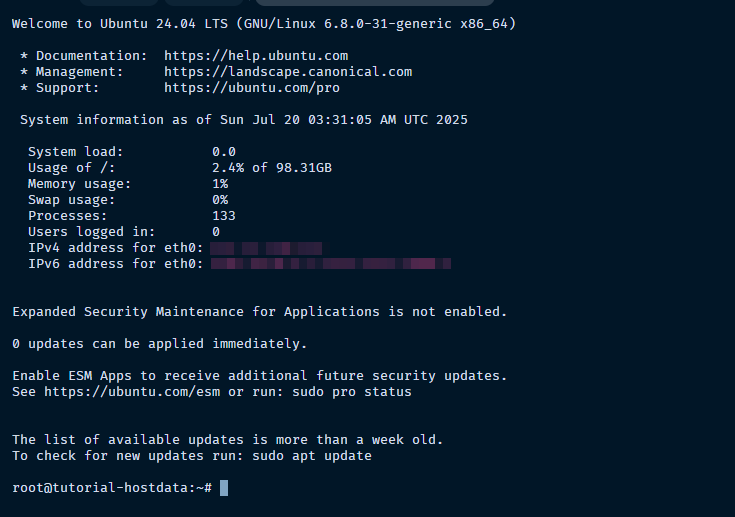
Task: Click the Memory usage value 1%
Action: (220, 184)
